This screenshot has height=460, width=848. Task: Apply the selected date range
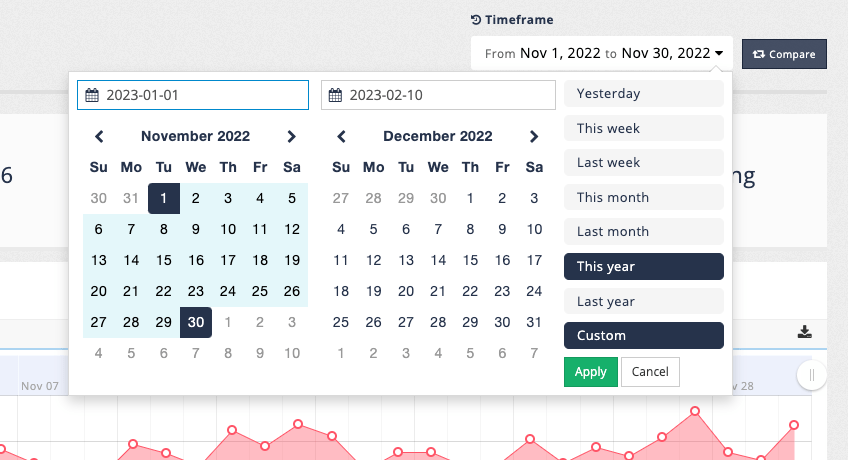(x=591, y=372)
